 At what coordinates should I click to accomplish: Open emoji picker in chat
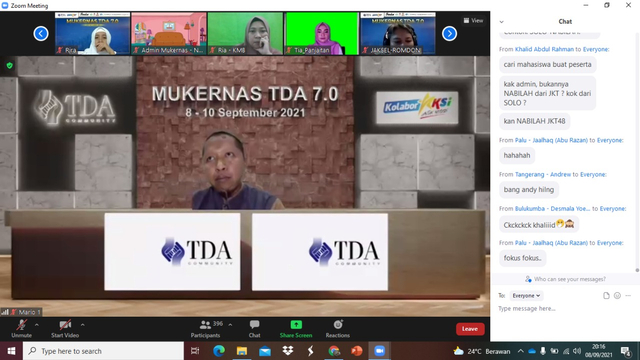pos(617,296)
